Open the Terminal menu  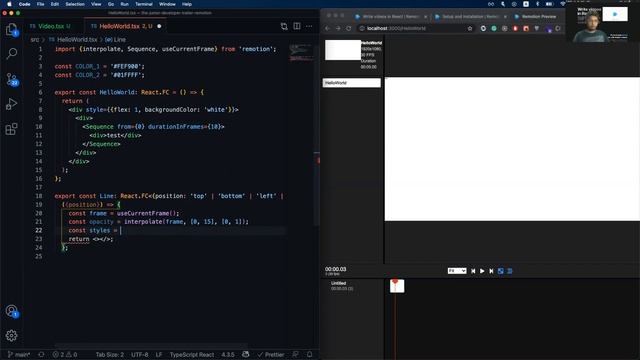tap(144, 4)
